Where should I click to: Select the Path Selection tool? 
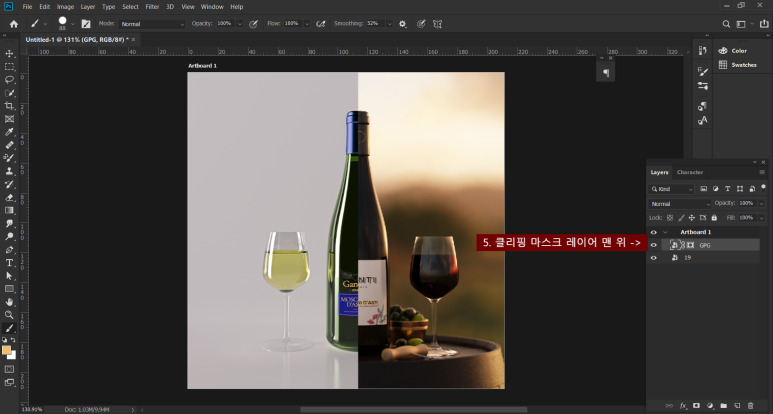[9, 276]
